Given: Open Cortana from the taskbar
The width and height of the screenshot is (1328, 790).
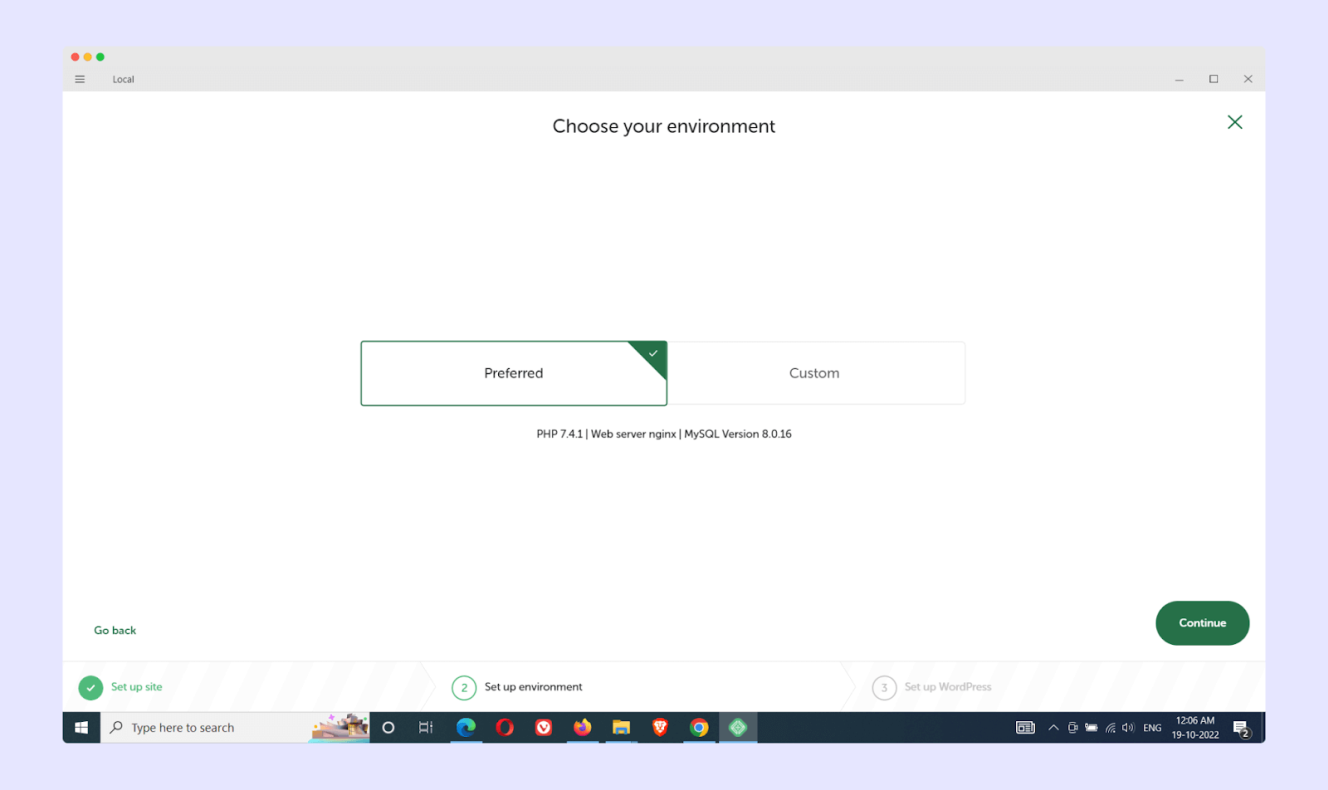Looking at the screenshot, I should (x=389, y=727).
